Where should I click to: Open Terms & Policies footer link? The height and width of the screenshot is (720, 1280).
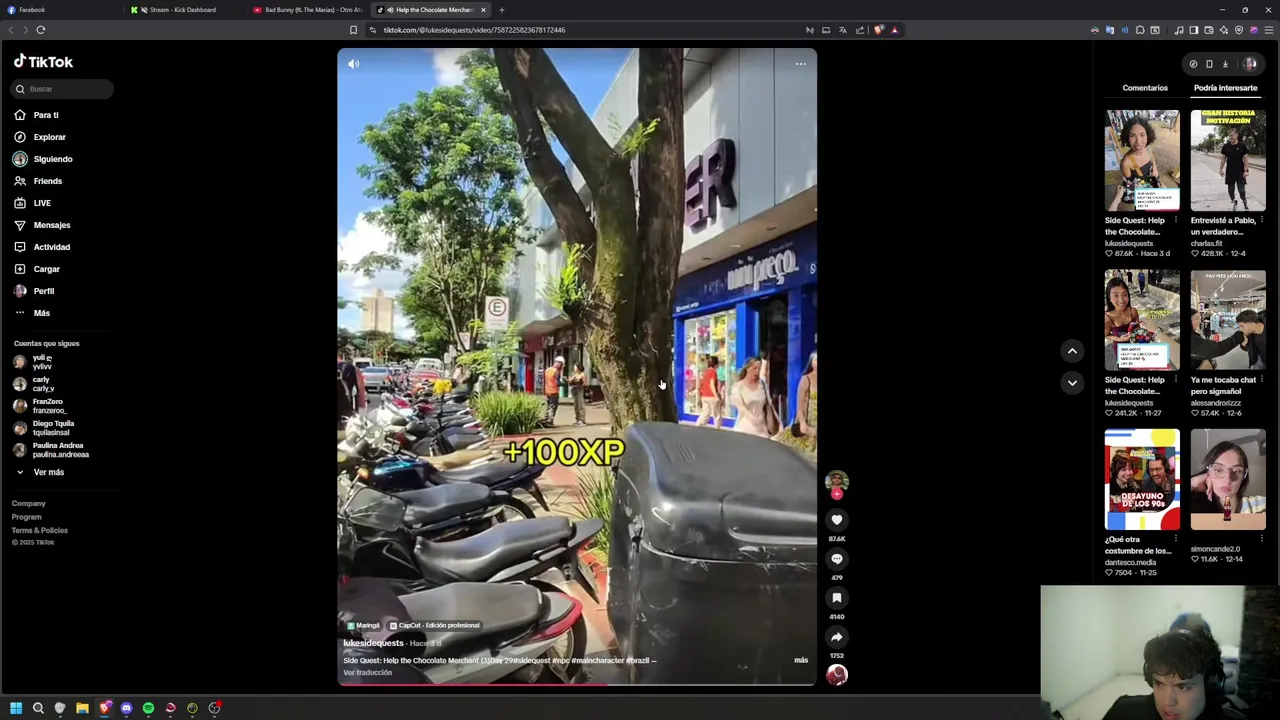[40, 530]
